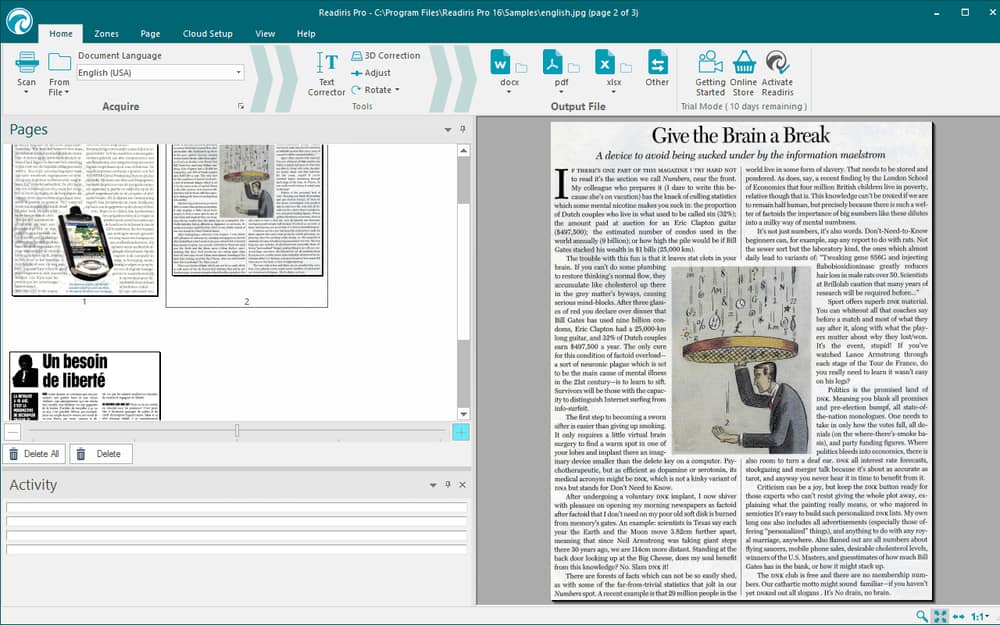Open the View tab
This screenshot has width=1000, height=625.
click(x=265, y=34)
